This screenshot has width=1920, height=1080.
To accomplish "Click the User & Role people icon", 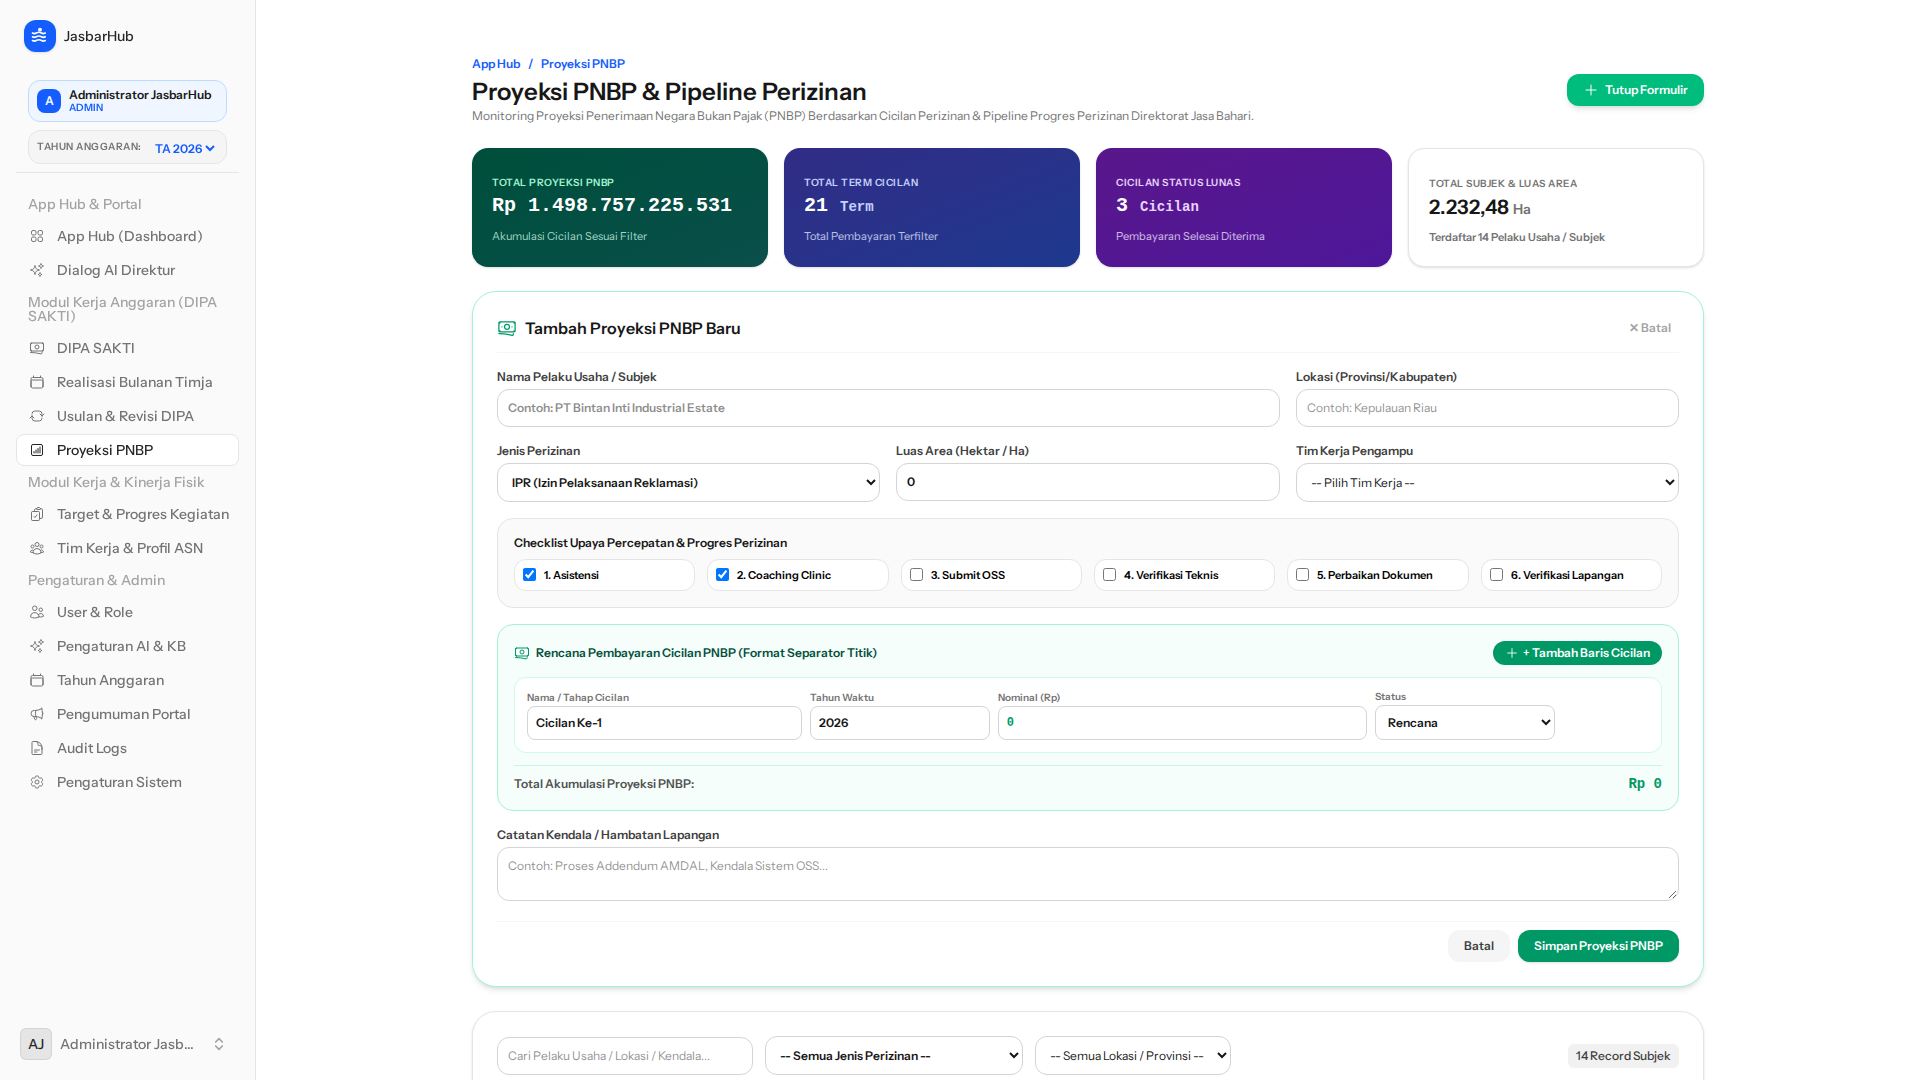I will [37, 613].
